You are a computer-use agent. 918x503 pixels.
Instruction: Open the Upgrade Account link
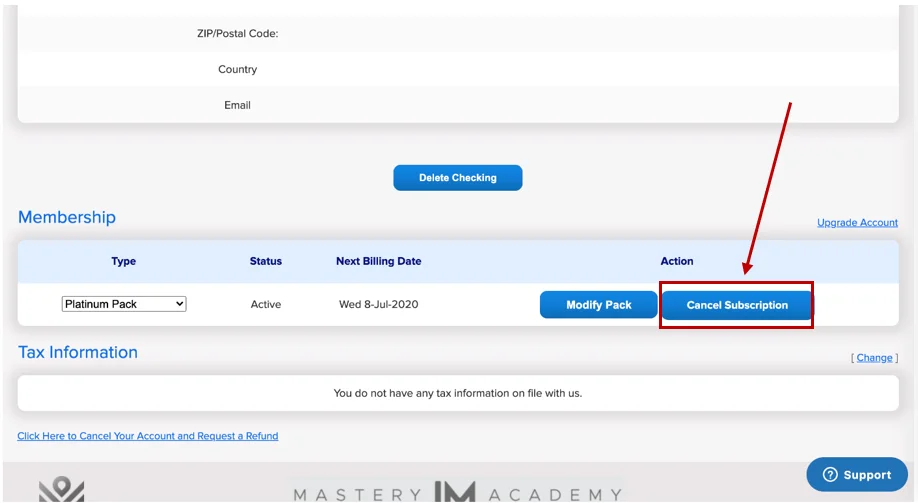(857, 223)
